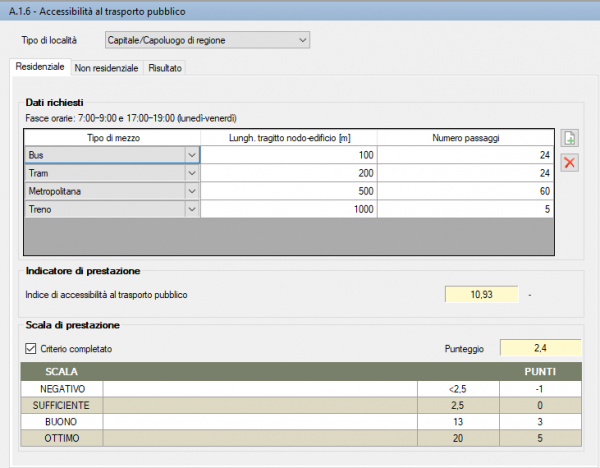Click the OTTIMO scale row label
Image resolution: width=600 pixels, height=468 pixels.
point(62,438)
